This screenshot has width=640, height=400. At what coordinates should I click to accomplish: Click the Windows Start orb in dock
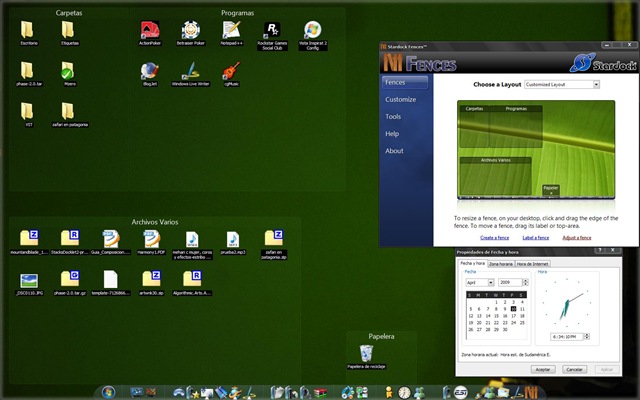[x=108, y=392]
